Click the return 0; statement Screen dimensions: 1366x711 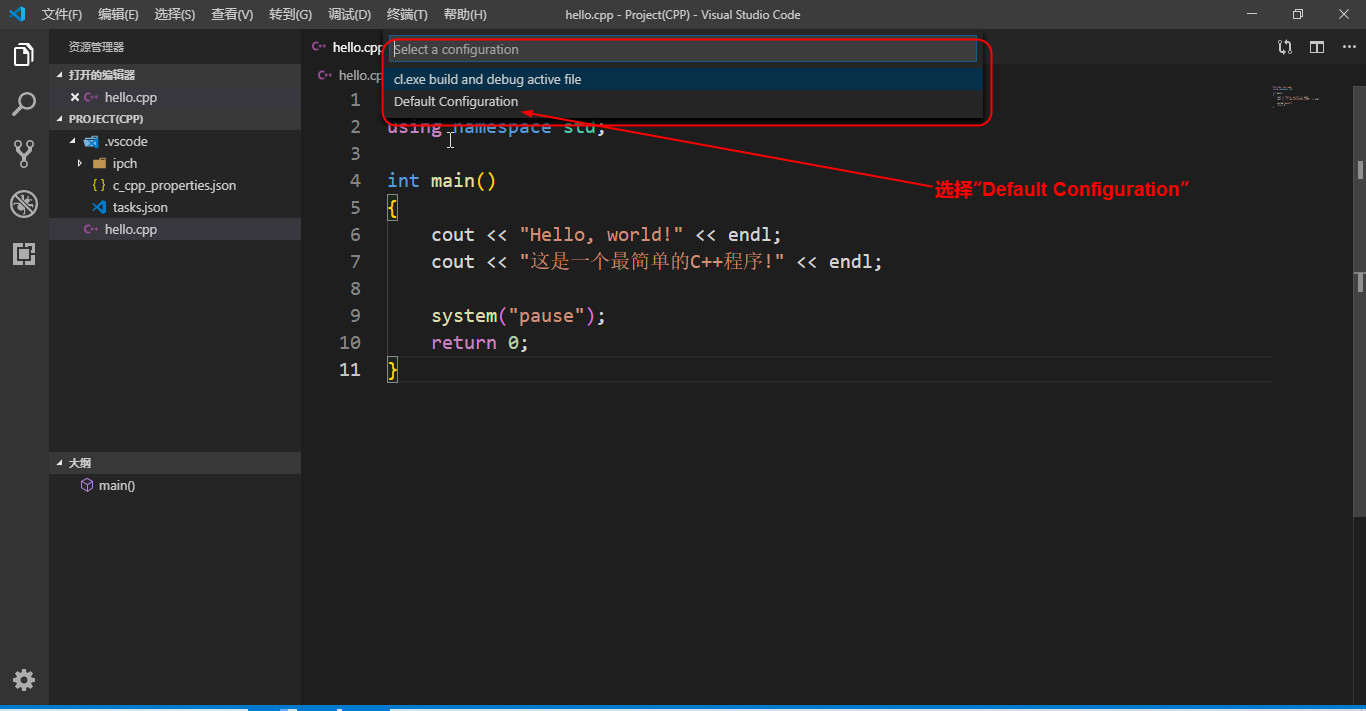point(480,343)
